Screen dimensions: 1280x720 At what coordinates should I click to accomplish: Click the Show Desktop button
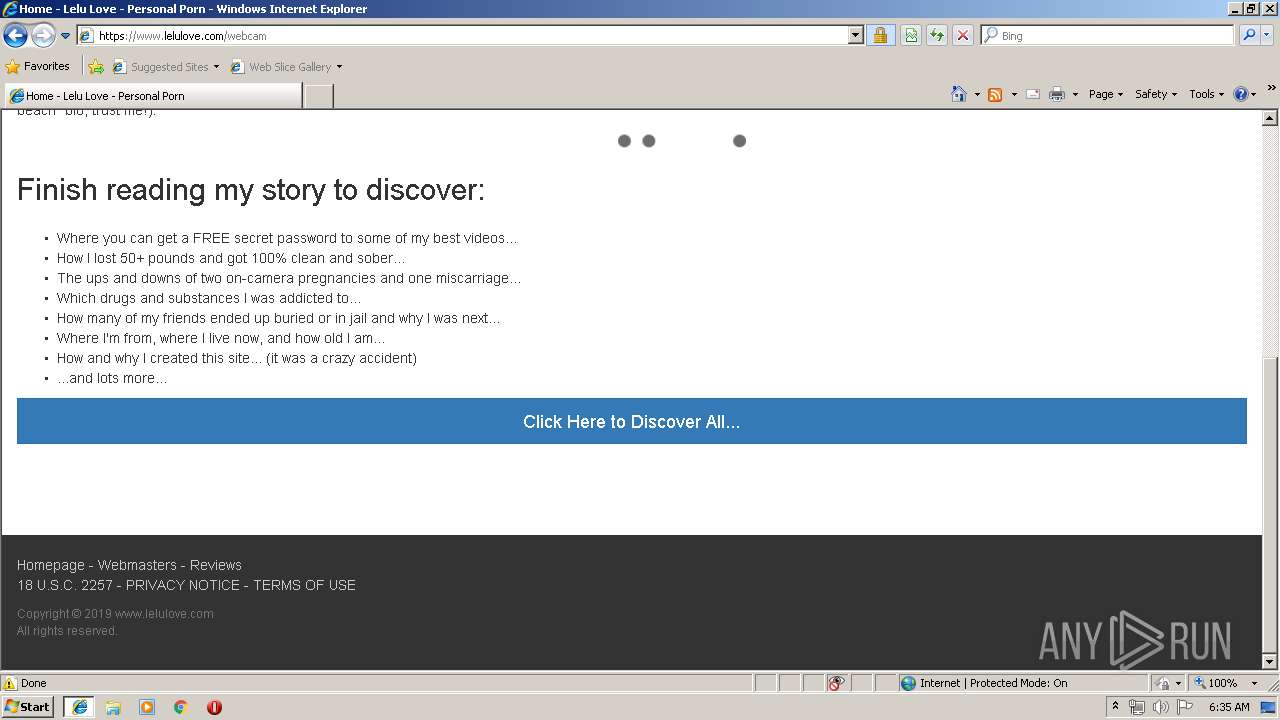1270,707
